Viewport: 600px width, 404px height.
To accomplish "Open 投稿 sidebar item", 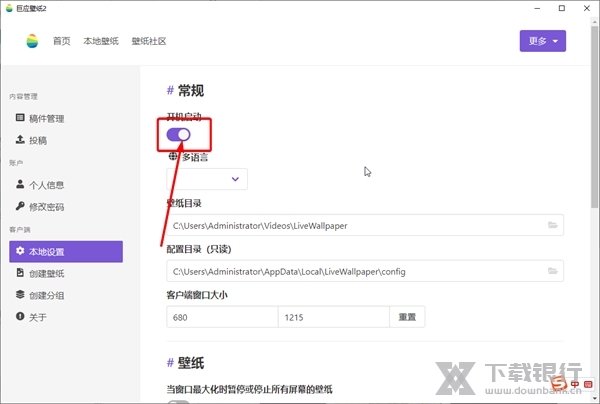I will (x=66, y=140).
